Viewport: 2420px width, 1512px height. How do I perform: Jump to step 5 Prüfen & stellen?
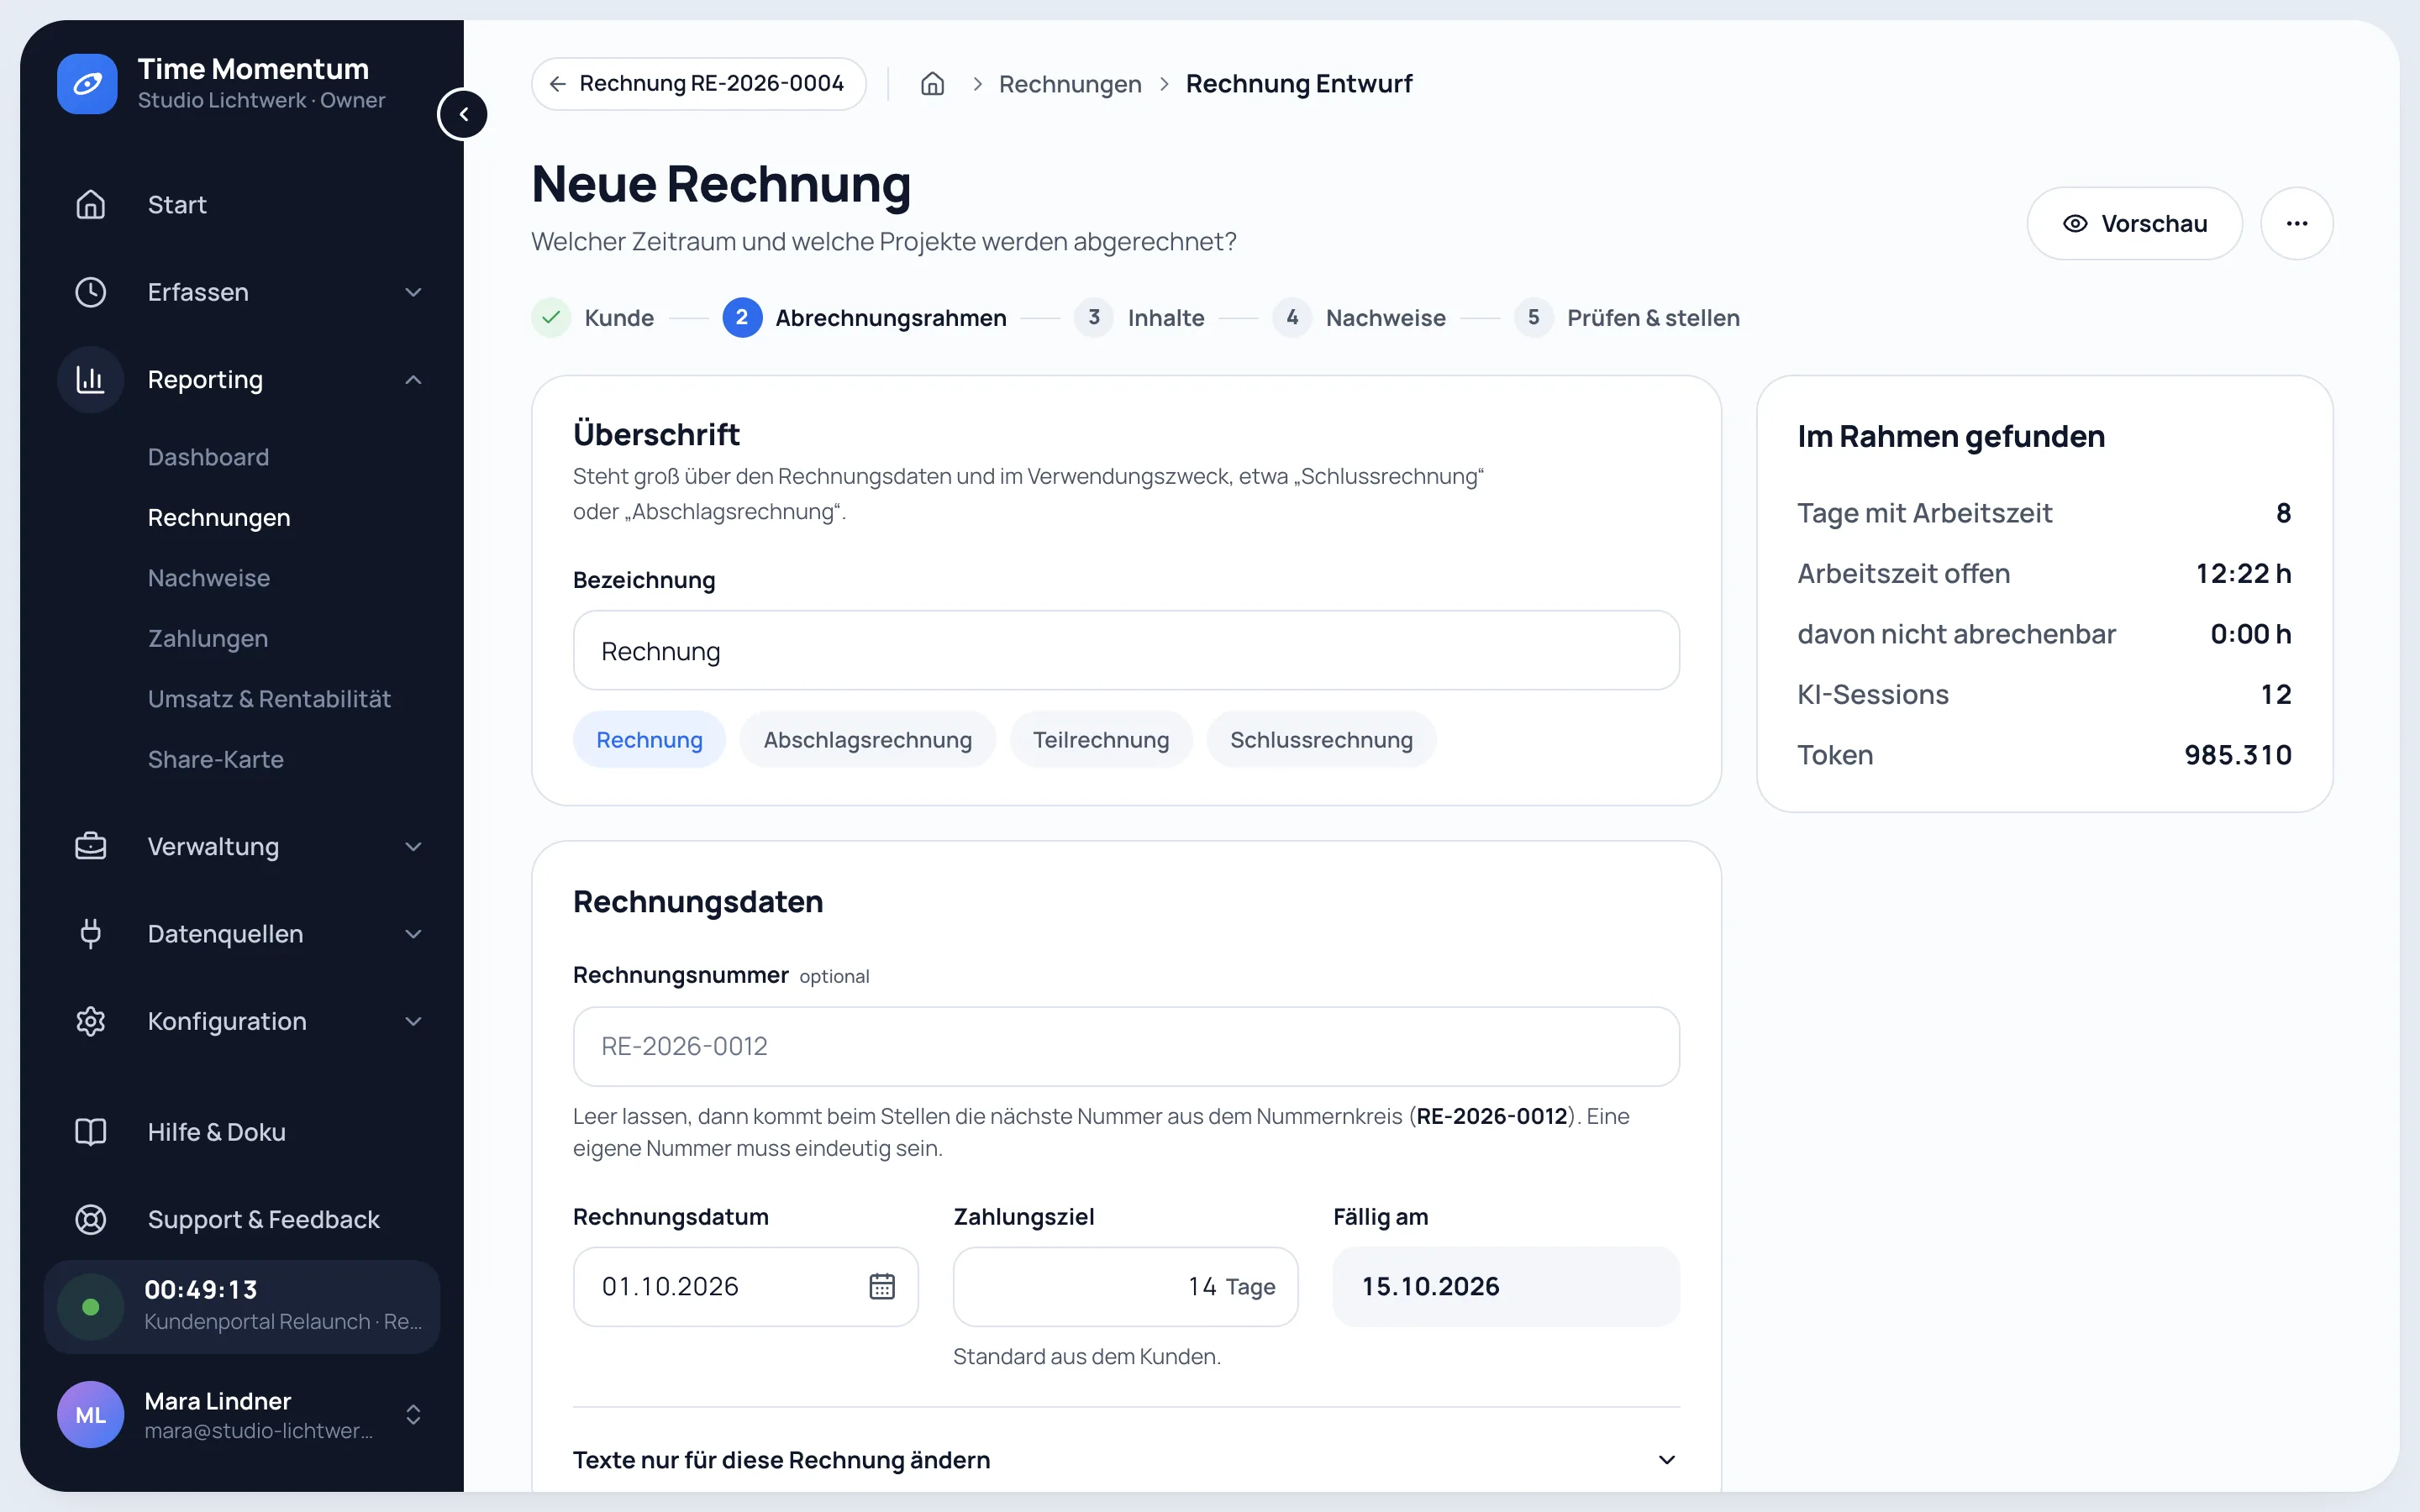tap(1627, 318)
